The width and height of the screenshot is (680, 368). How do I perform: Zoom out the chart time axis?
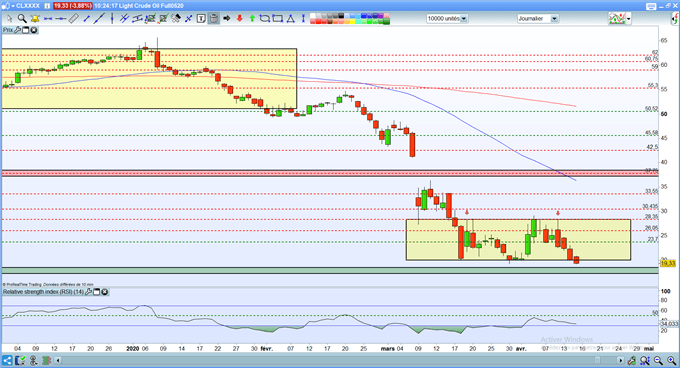658,360
